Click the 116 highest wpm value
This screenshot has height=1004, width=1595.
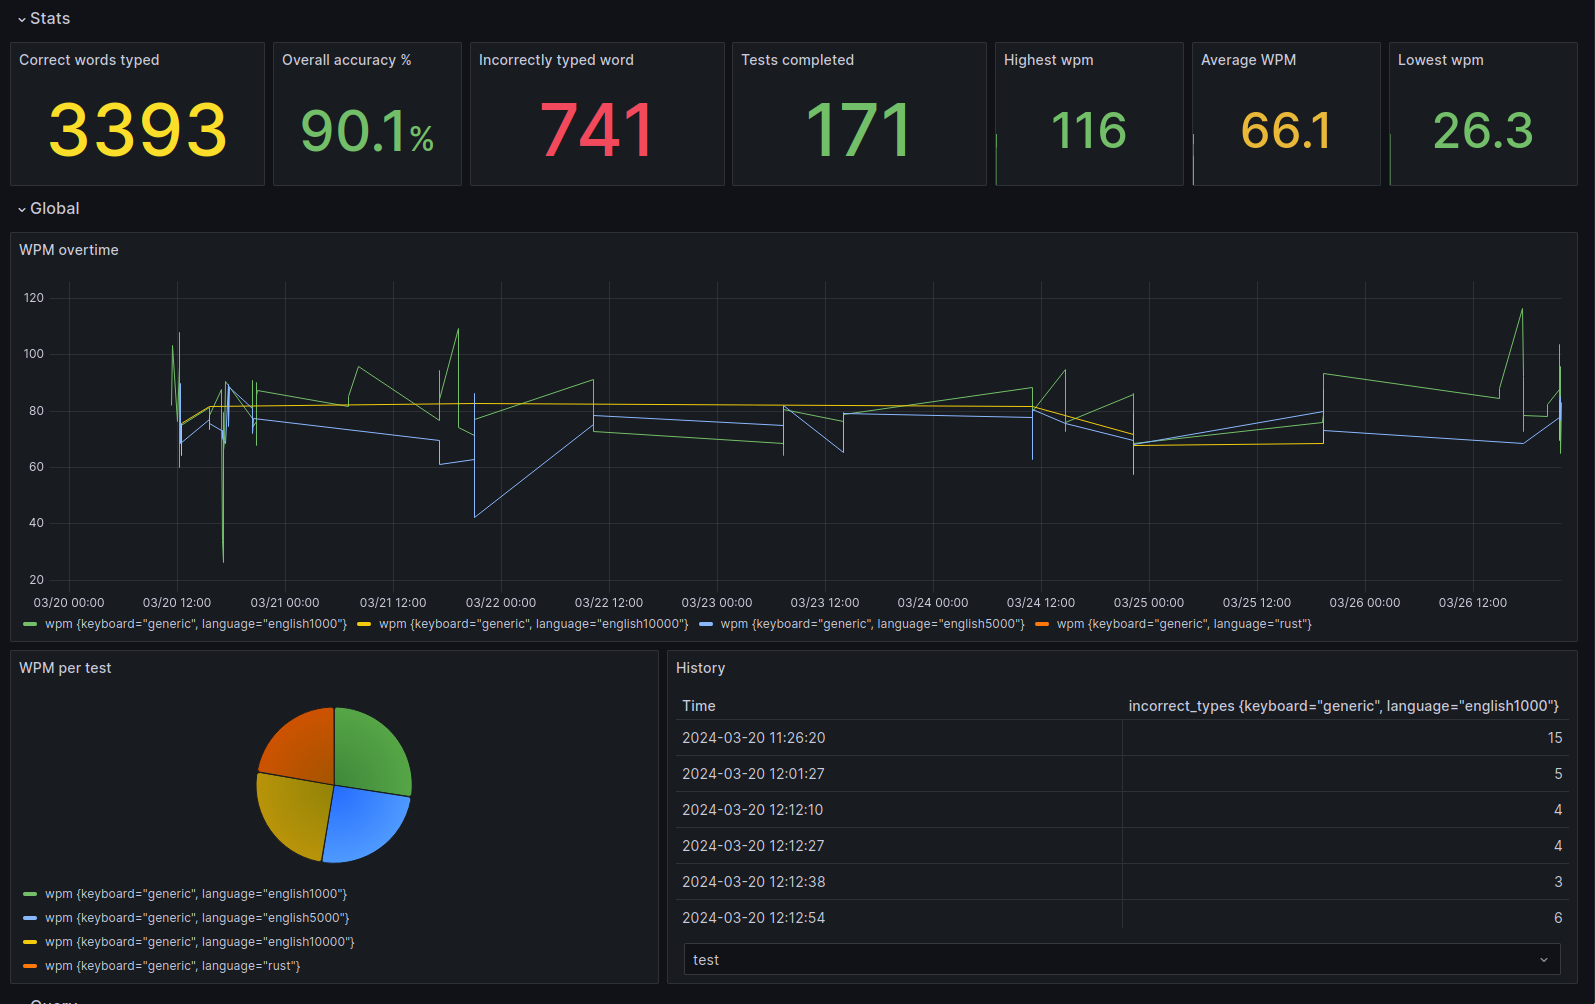point(1089,131)
